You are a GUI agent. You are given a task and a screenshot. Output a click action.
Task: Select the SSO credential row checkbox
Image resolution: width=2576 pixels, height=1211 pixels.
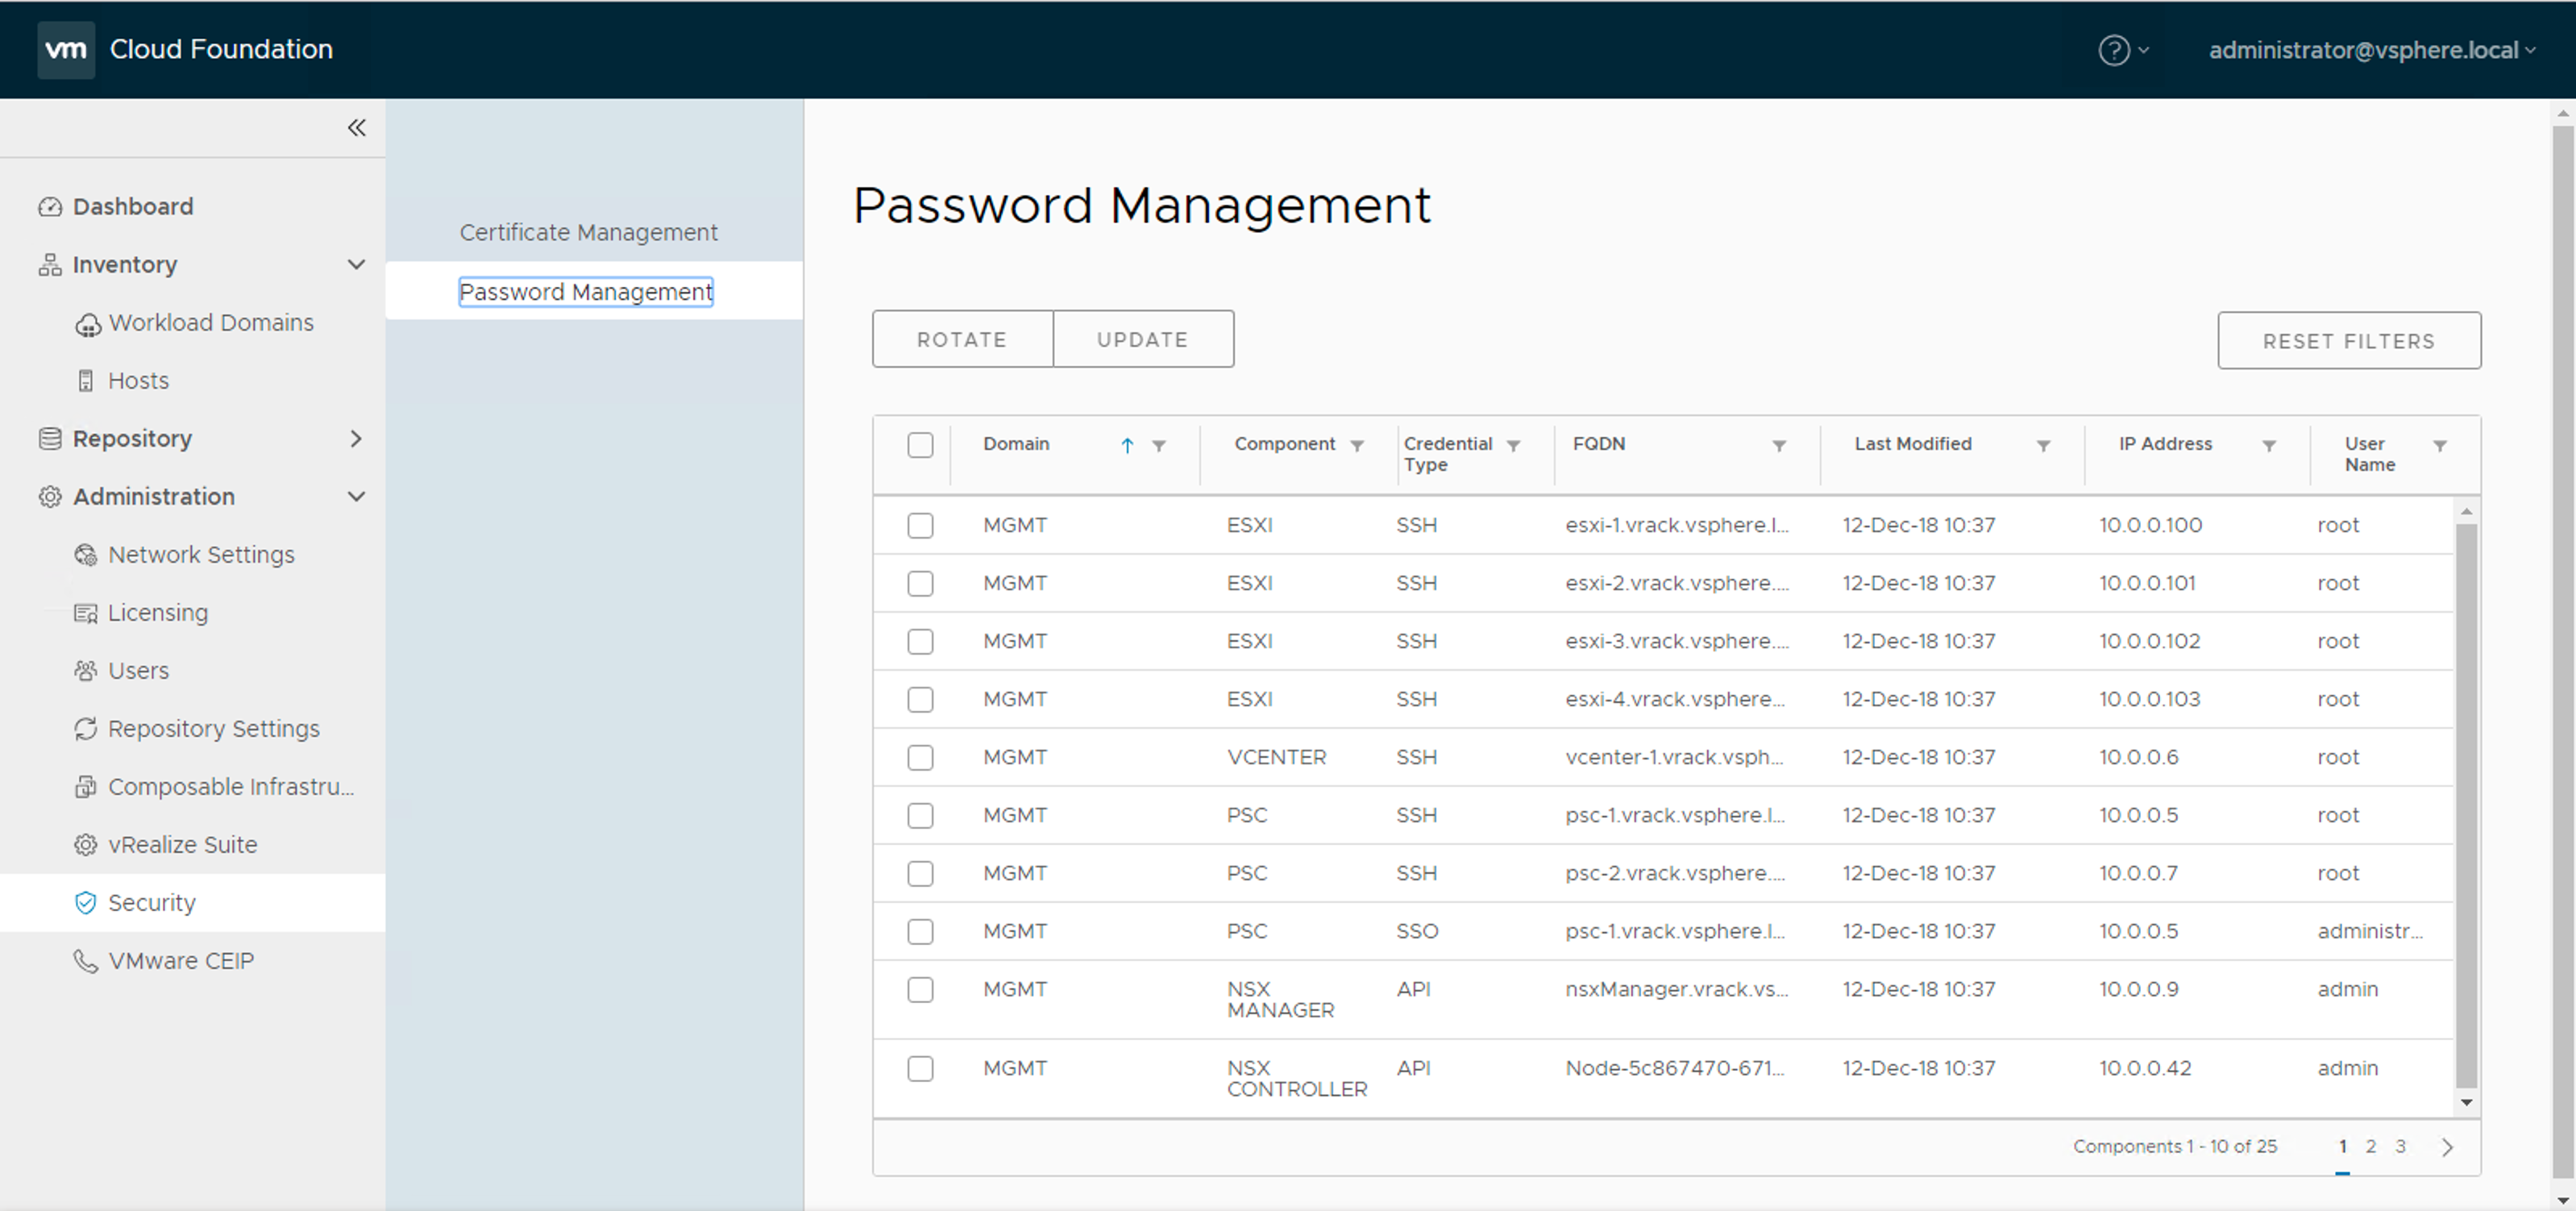pyautogui.click(x=920, y=932)
